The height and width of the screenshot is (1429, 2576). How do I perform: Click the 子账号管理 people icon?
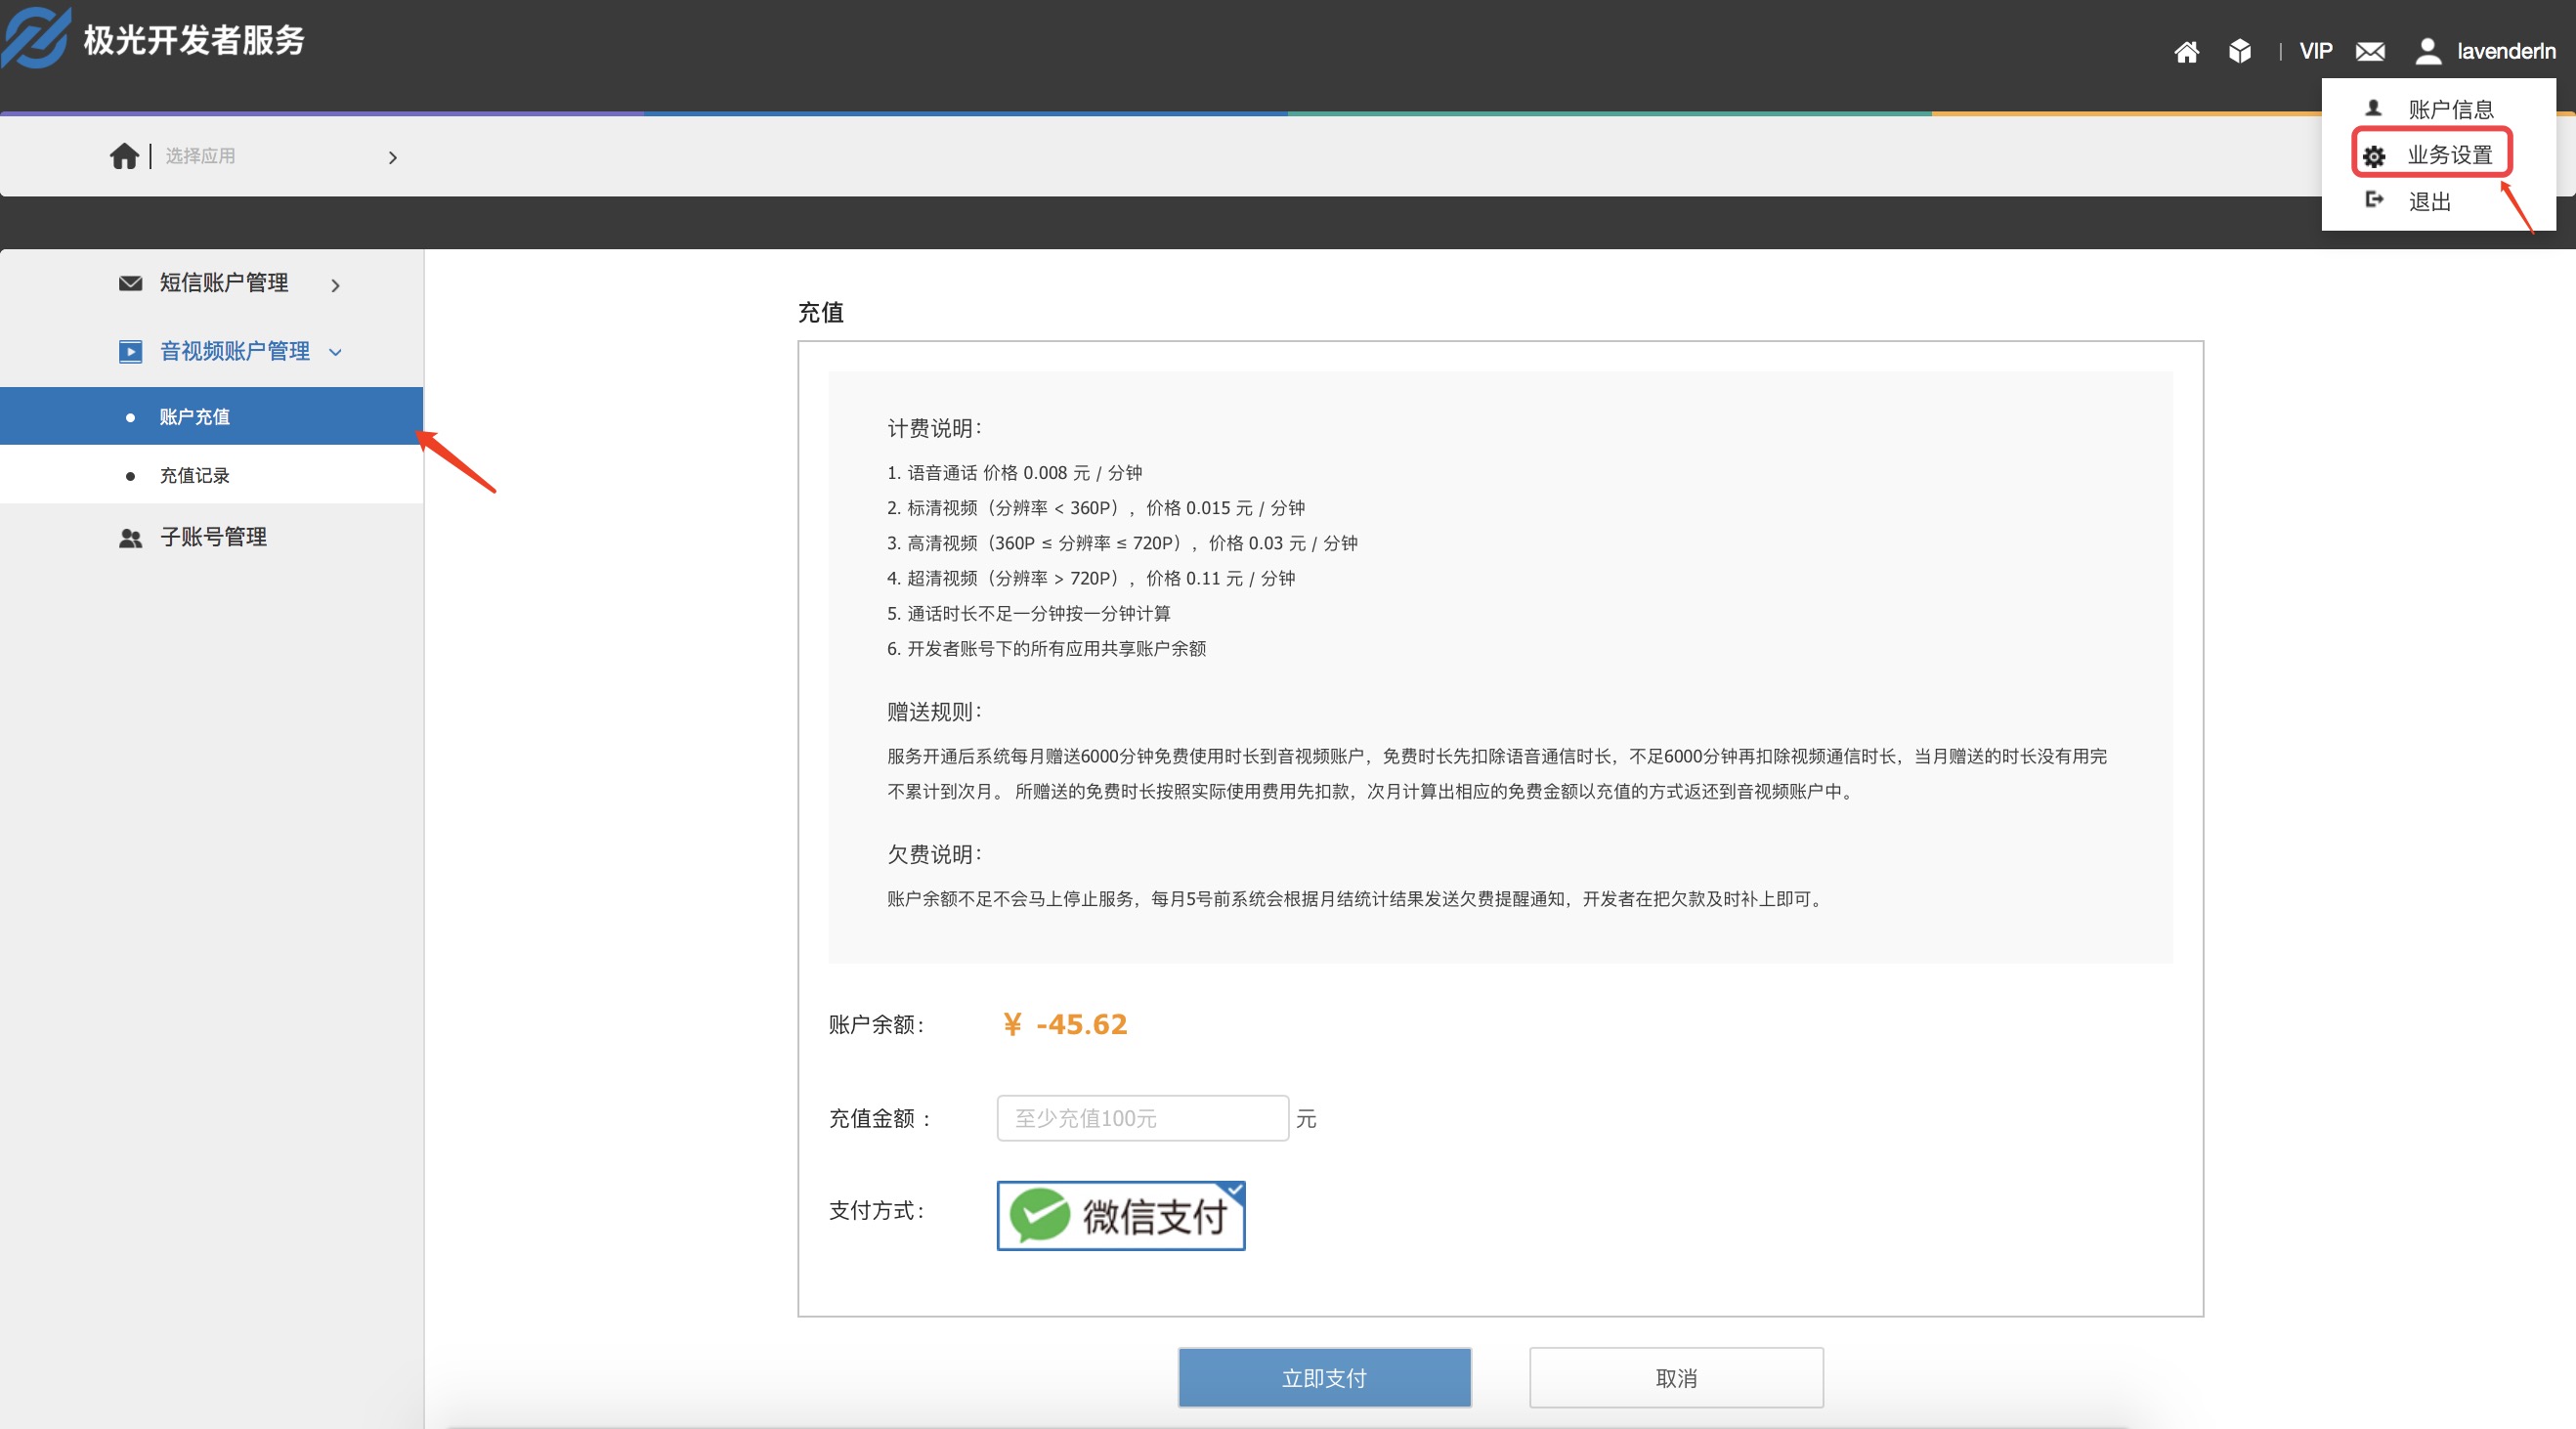click(x=130, y=538)
